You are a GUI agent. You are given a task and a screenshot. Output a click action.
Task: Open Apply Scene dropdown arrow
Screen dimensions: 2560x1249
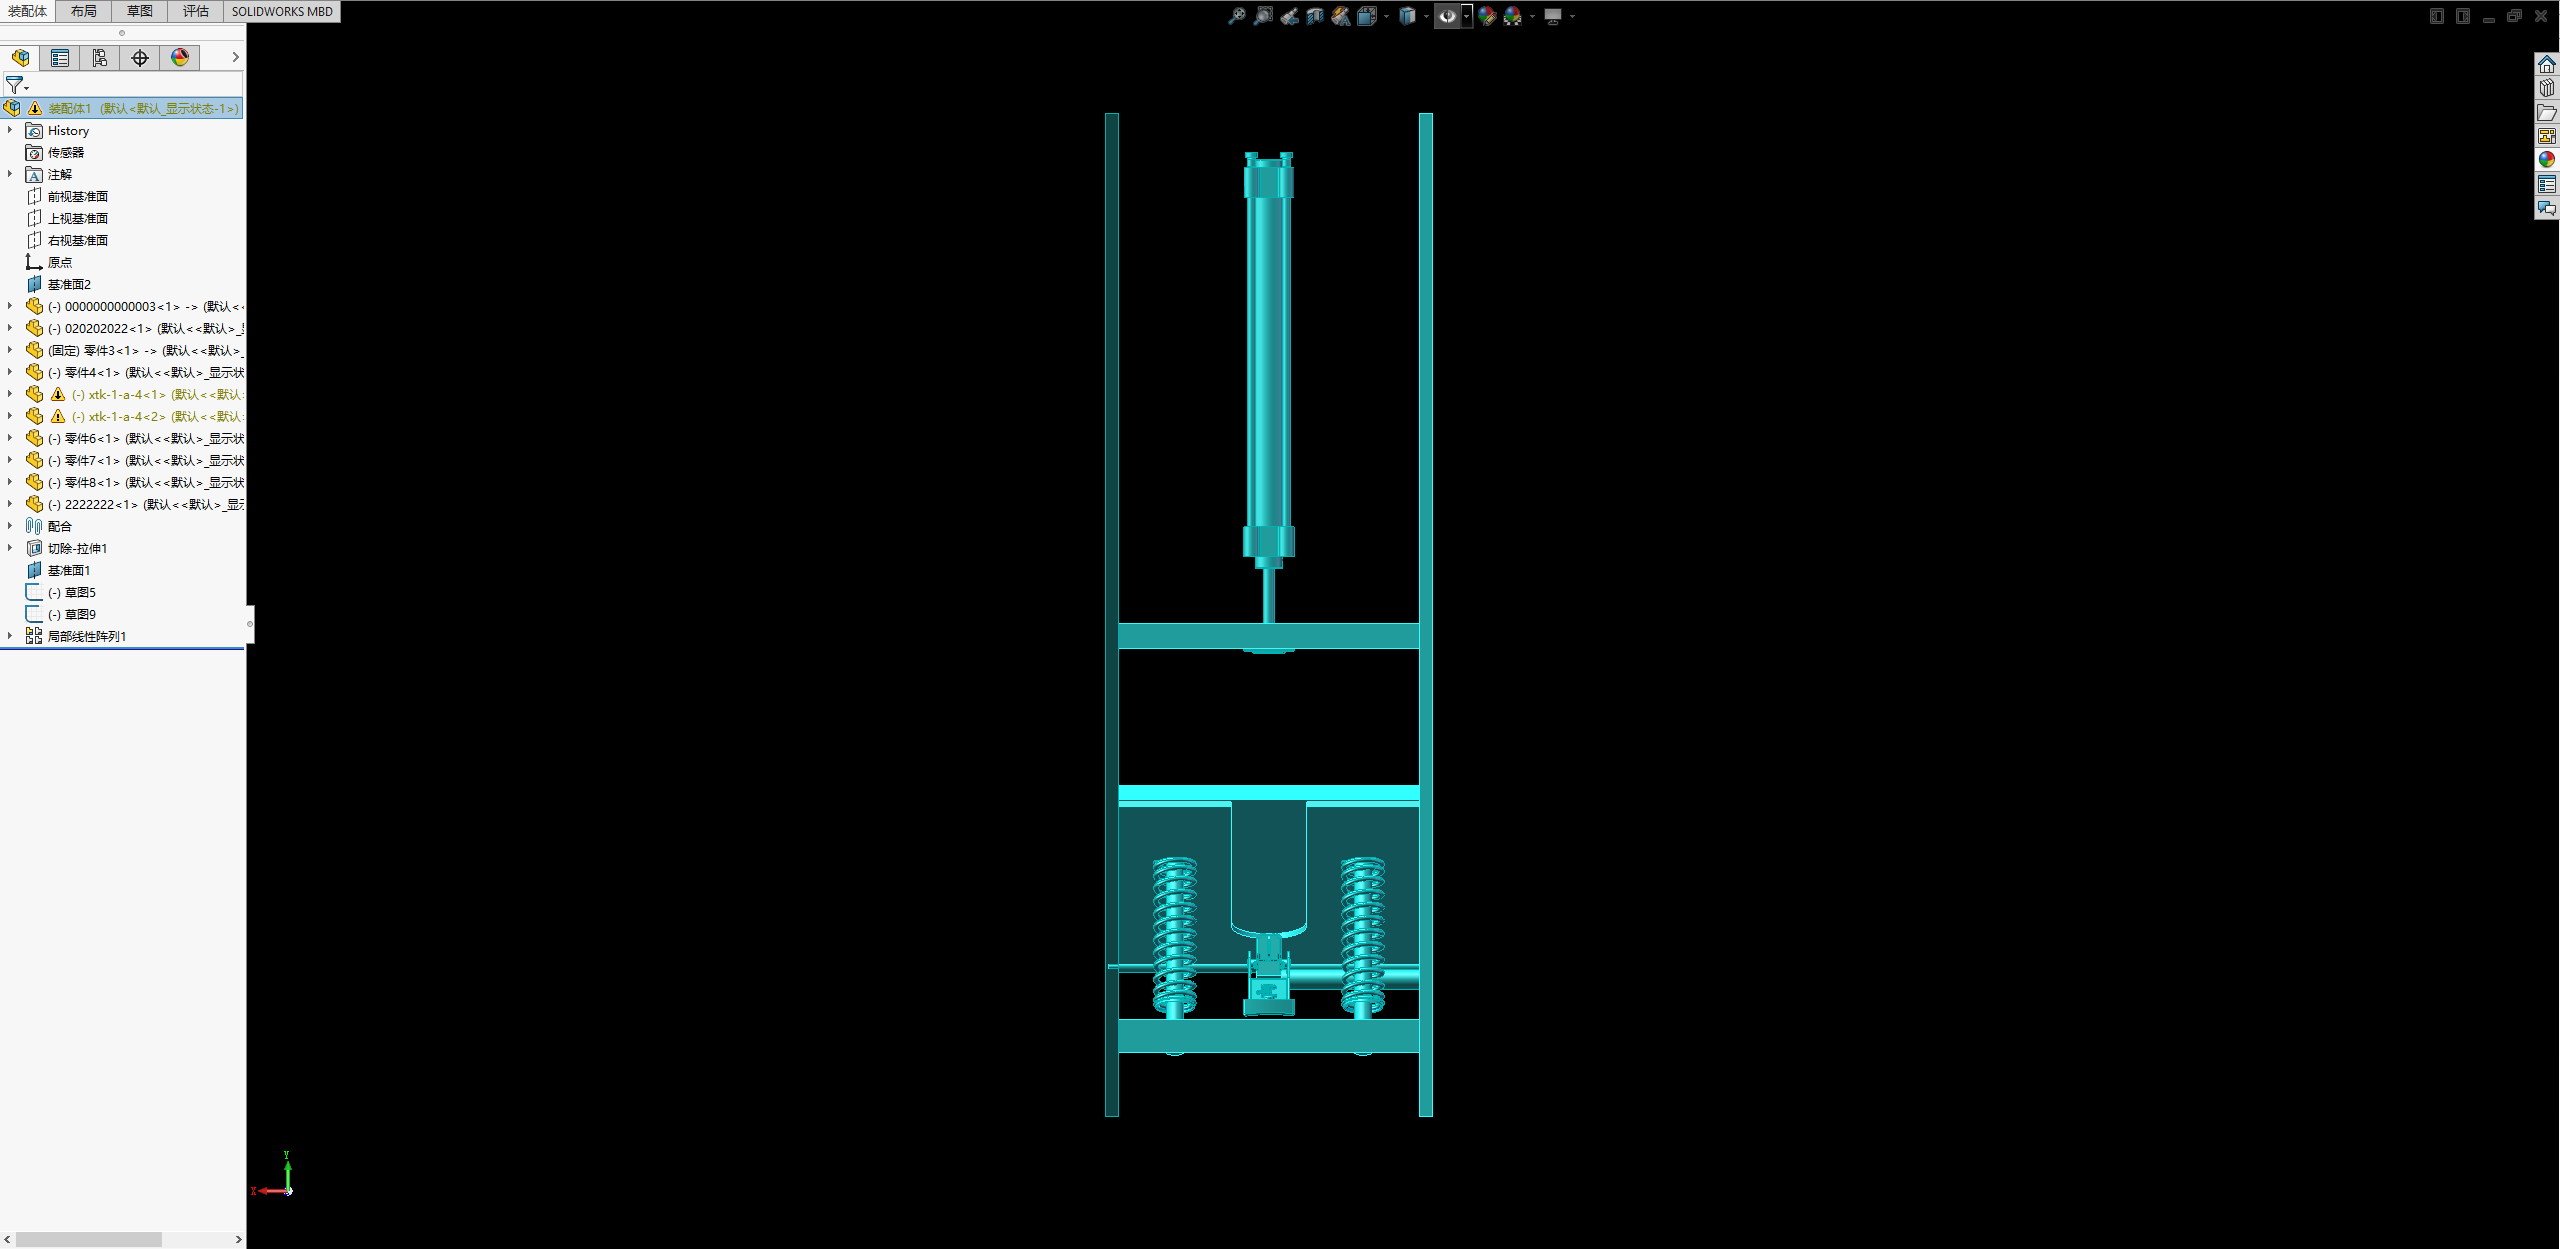click(1532, 16)
